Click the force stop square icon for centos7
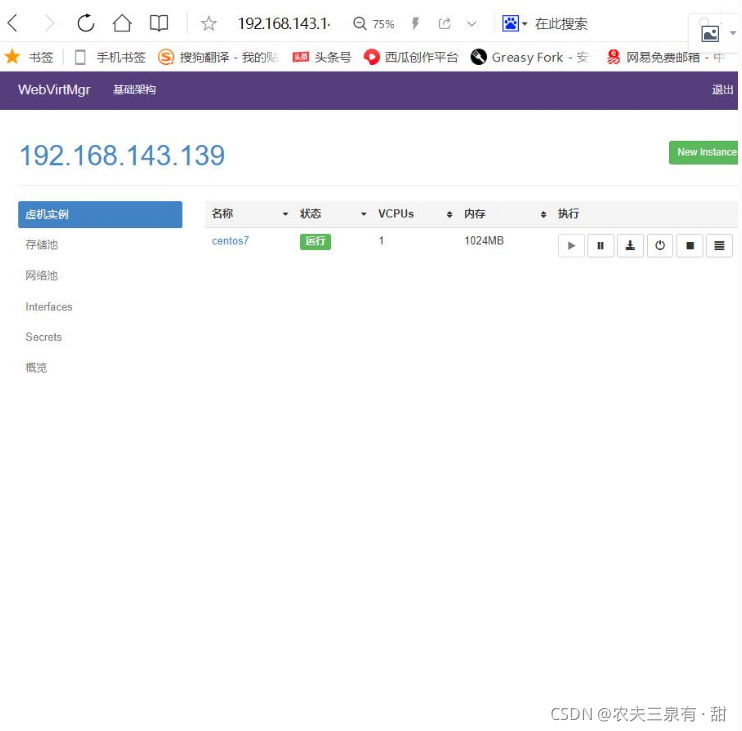 point(689,246)
